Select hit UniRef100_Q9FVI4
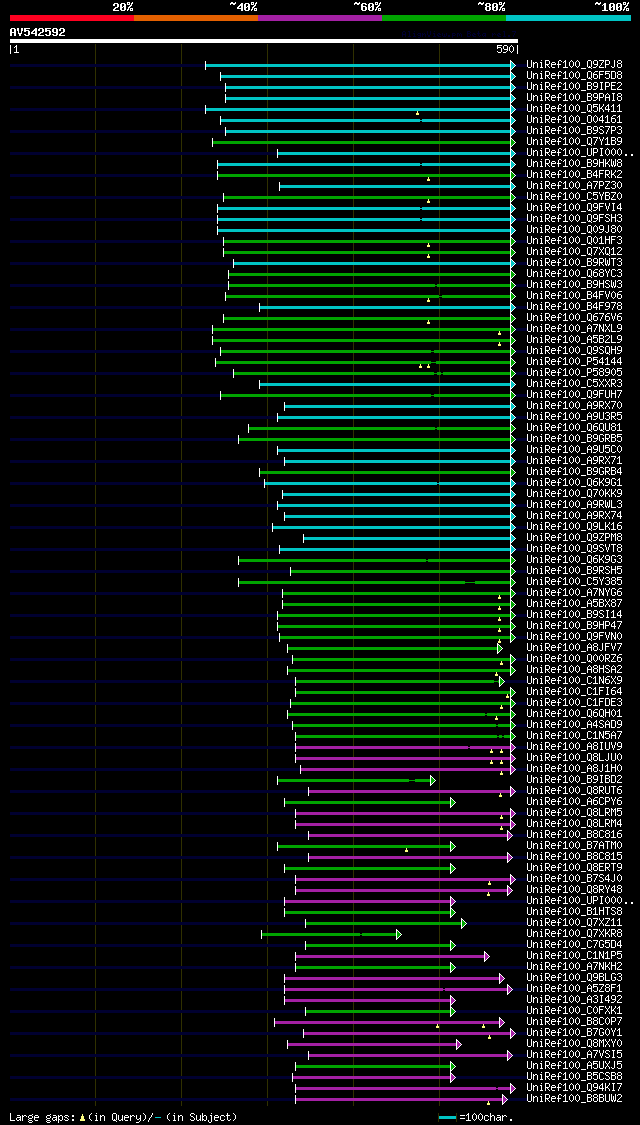Image resolution: width=640 pixels, height=1125 pixels. coord(574,207)
